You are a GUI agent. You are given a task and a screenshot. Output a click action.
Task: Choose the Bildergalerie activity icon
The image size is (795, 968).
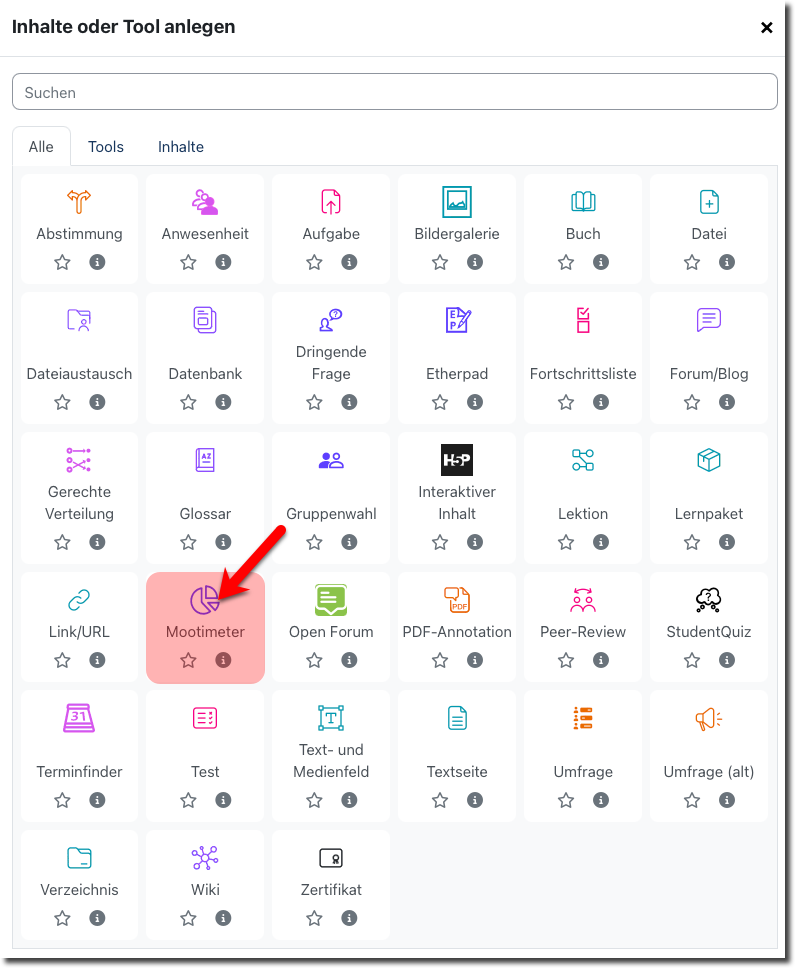tap(457, 202)
